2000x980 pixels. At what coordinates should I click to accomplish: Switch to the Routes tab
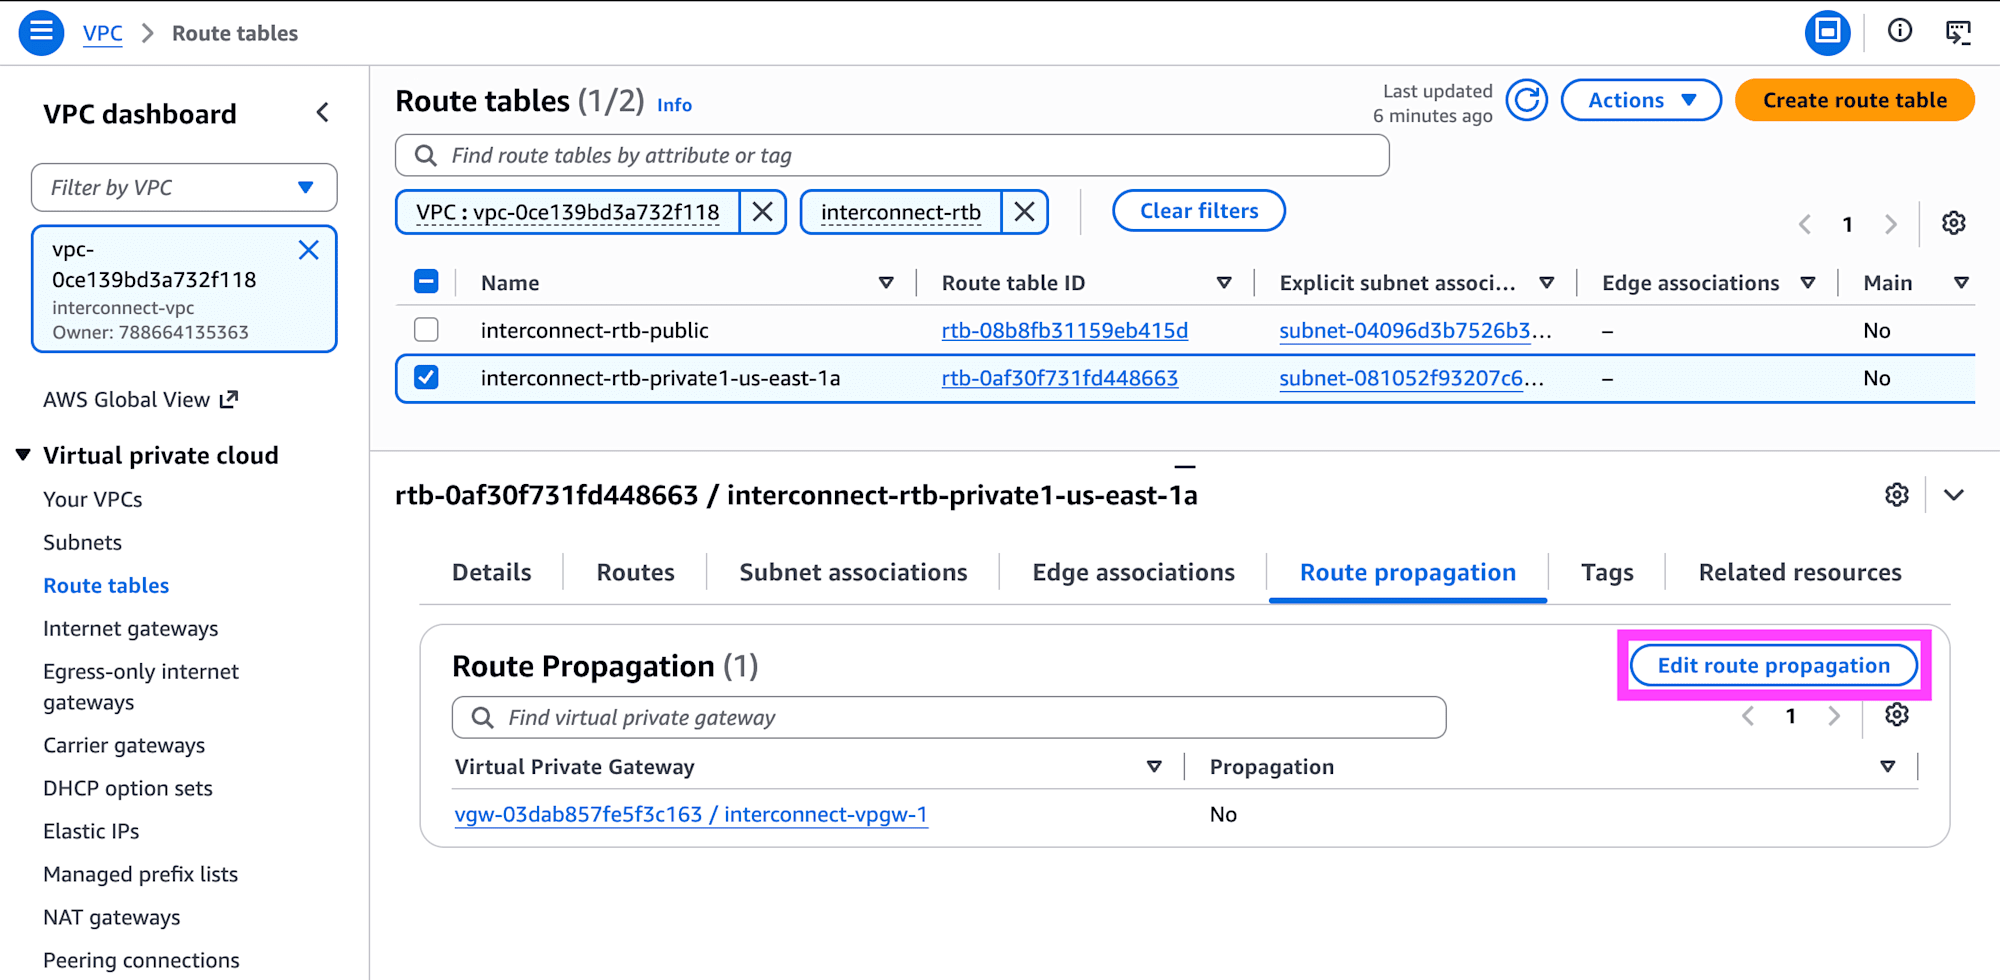tap(636, 572)
